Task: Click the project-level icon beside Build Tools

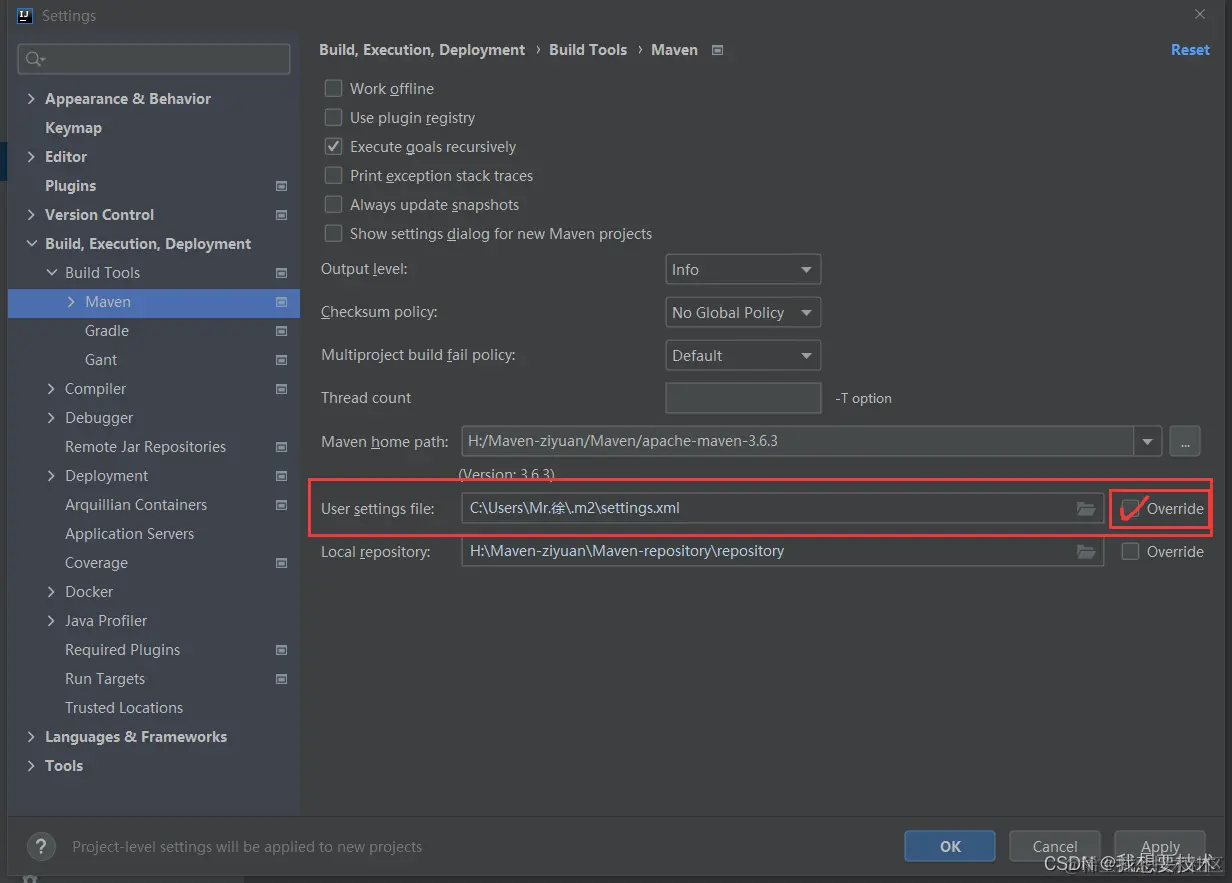Action: [281, 273]
